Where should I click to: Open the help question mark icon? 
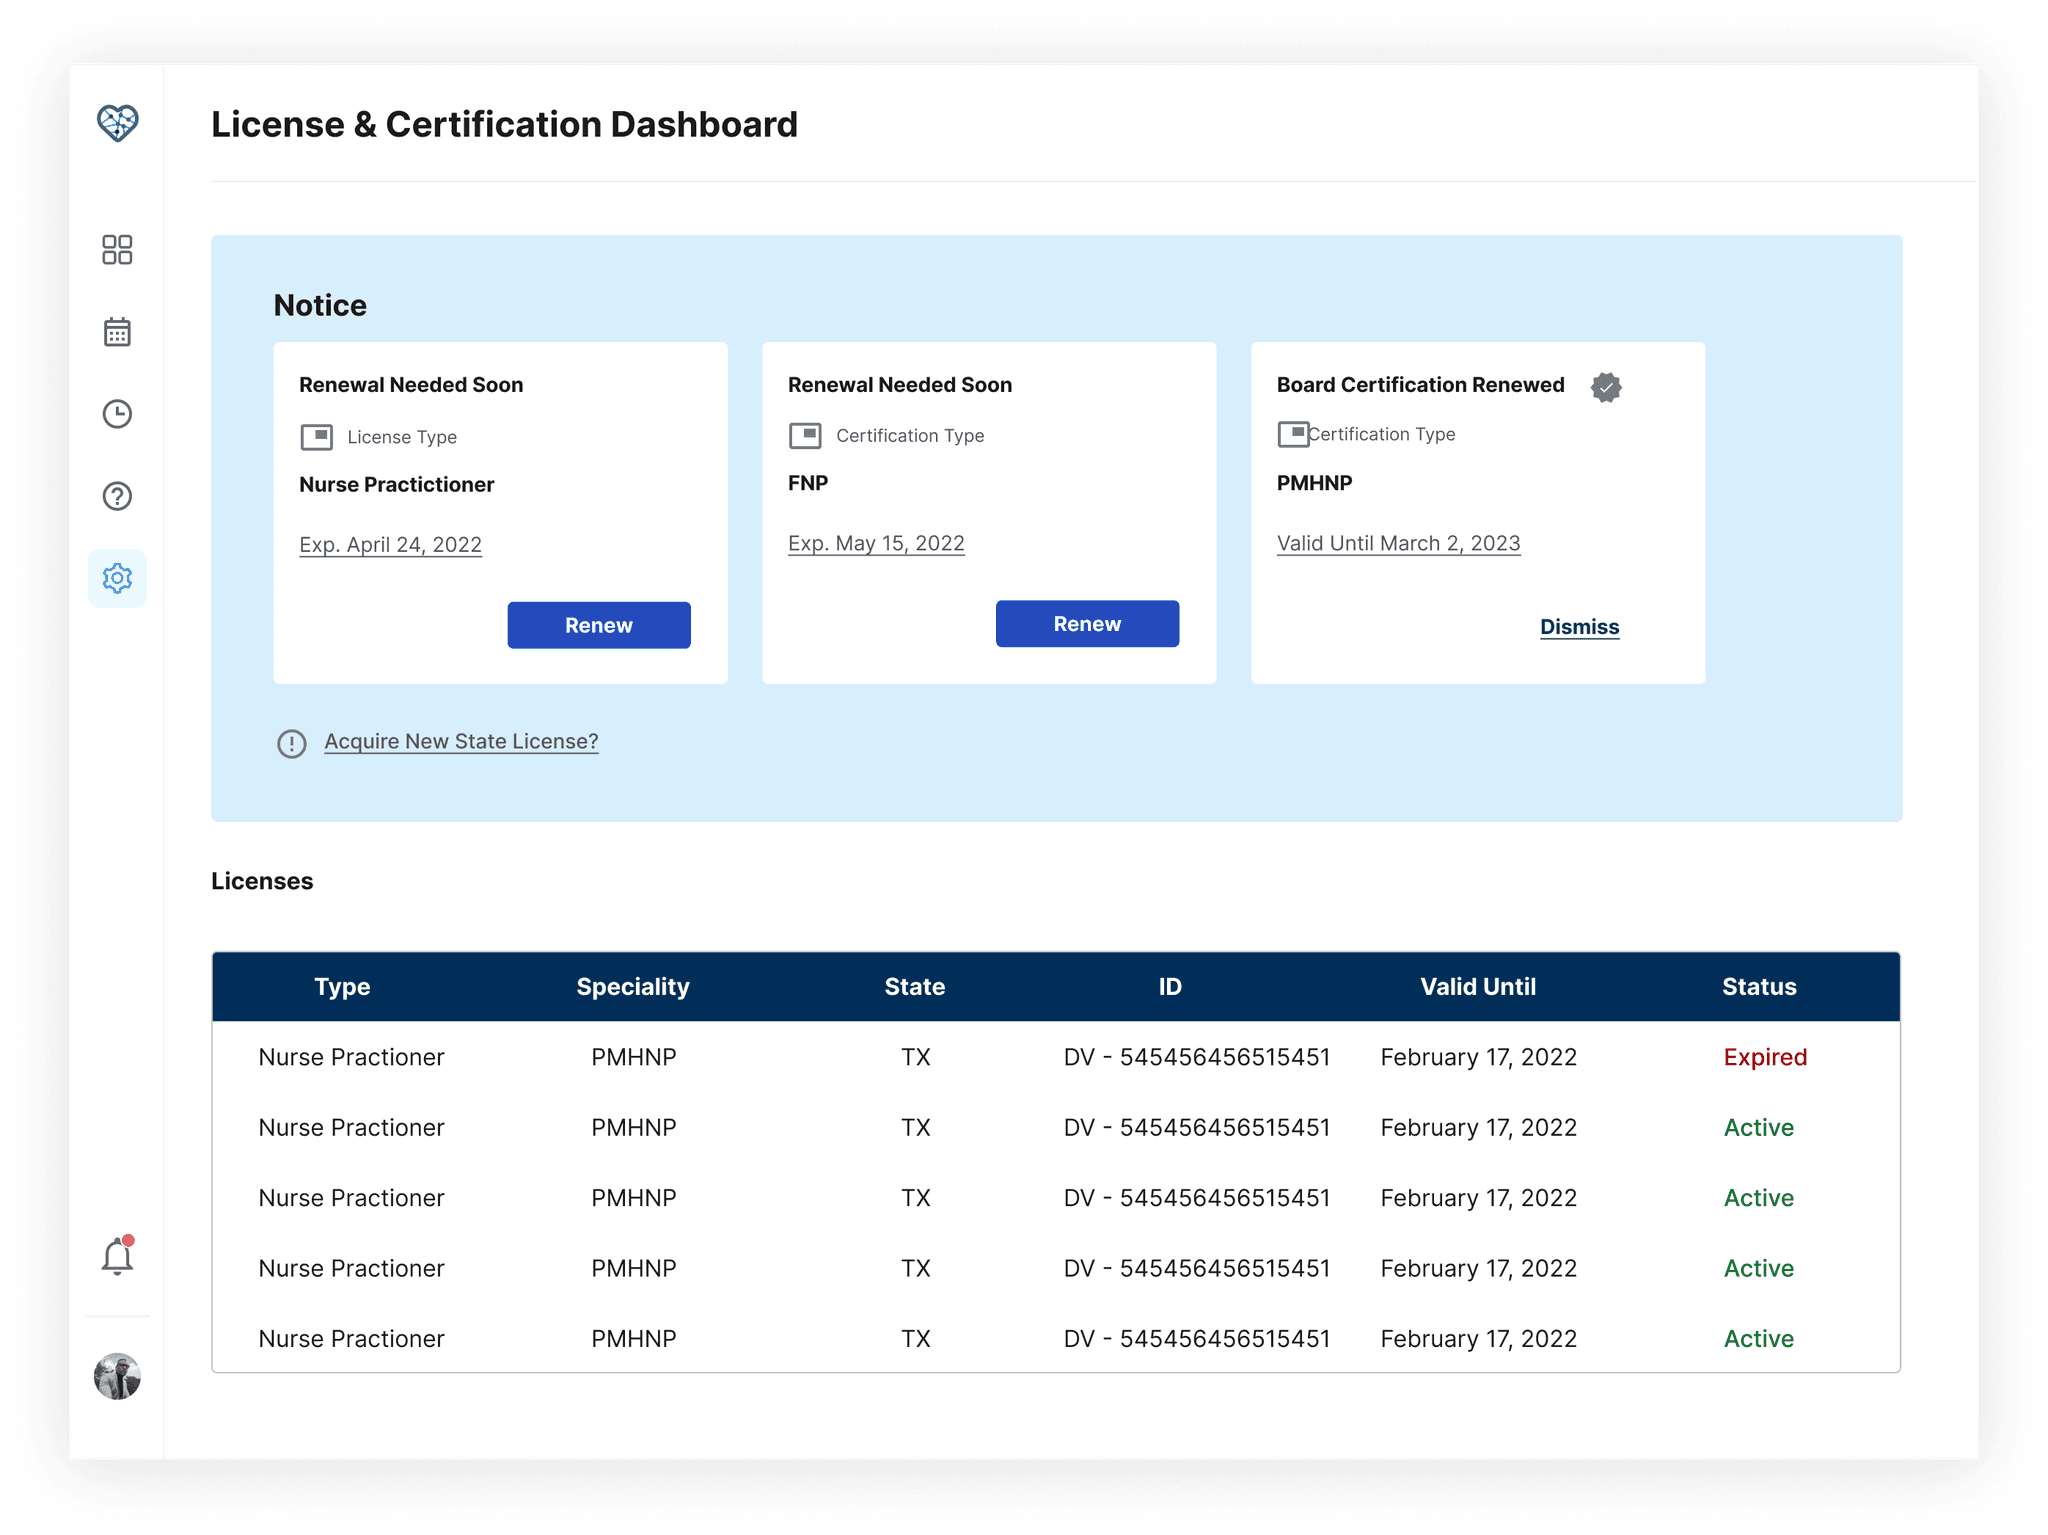click(x=117, y=496)
